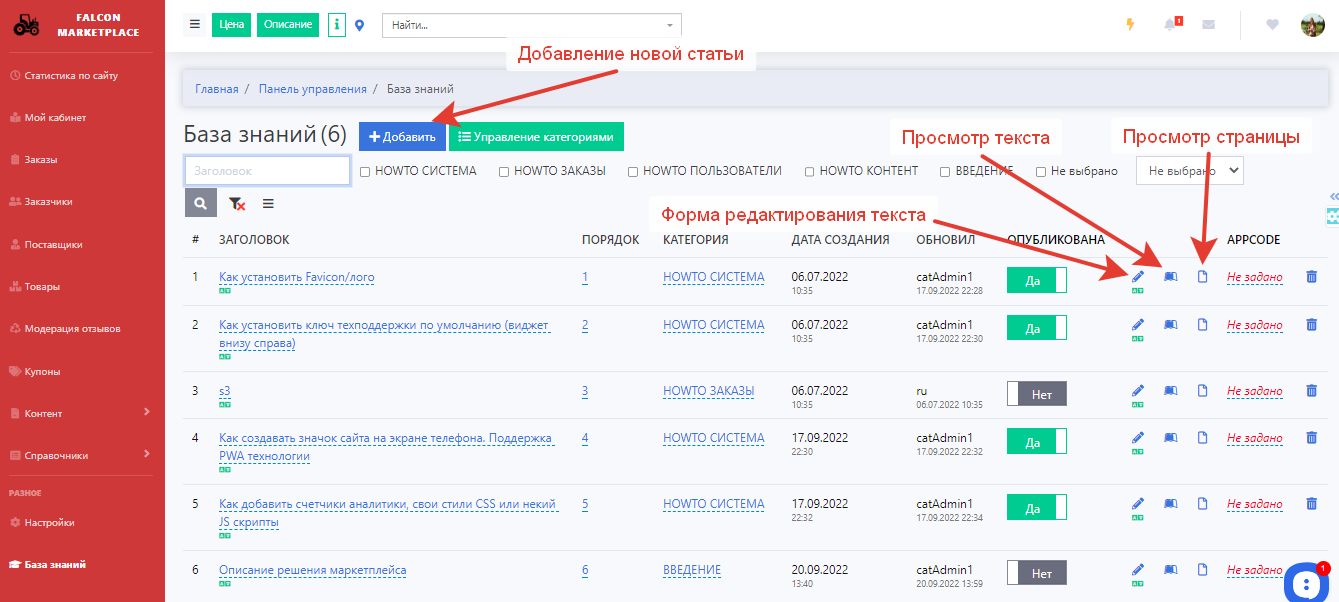Open the text view book icon for article s3

pyautogui.click(x=1170, y=391)
